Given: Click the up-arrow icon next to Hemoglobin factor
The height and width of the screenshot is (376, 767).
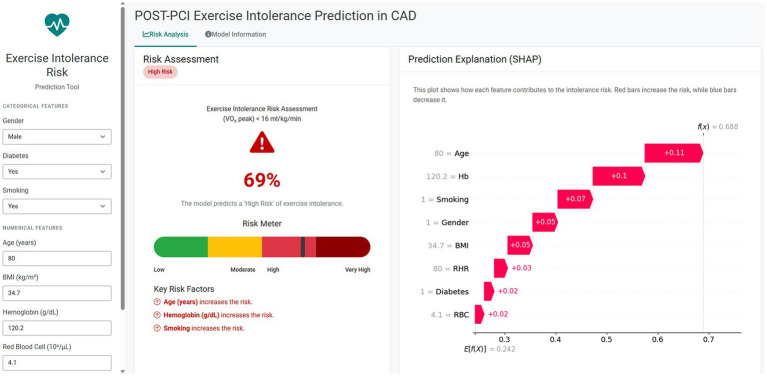Looking at the screenshot, I should [157, 315].
